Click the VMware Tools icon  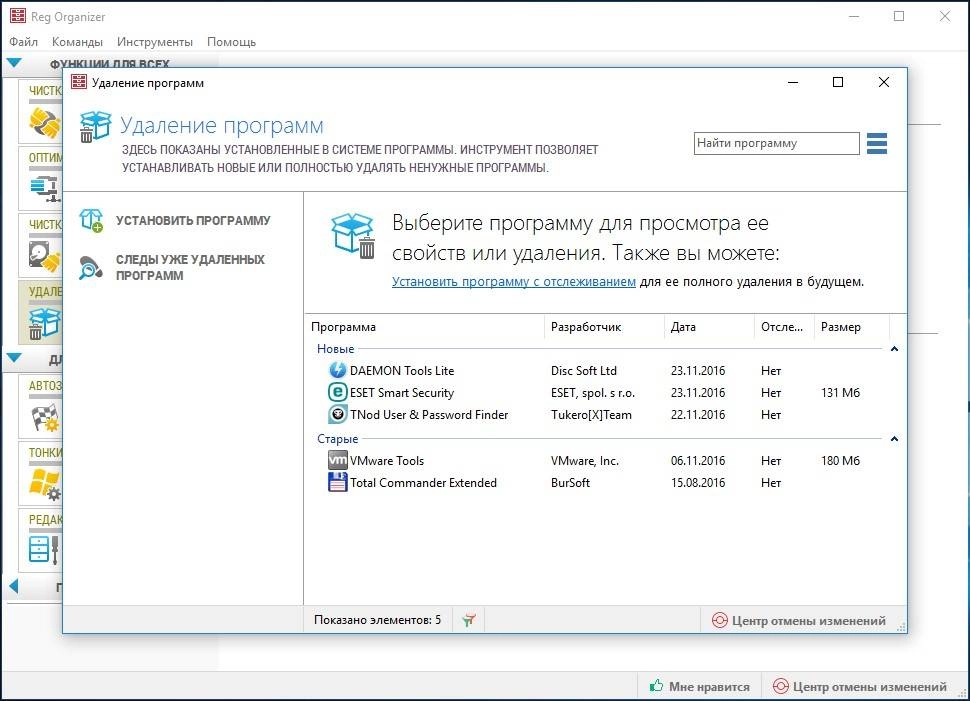click(x=337, y=460)
